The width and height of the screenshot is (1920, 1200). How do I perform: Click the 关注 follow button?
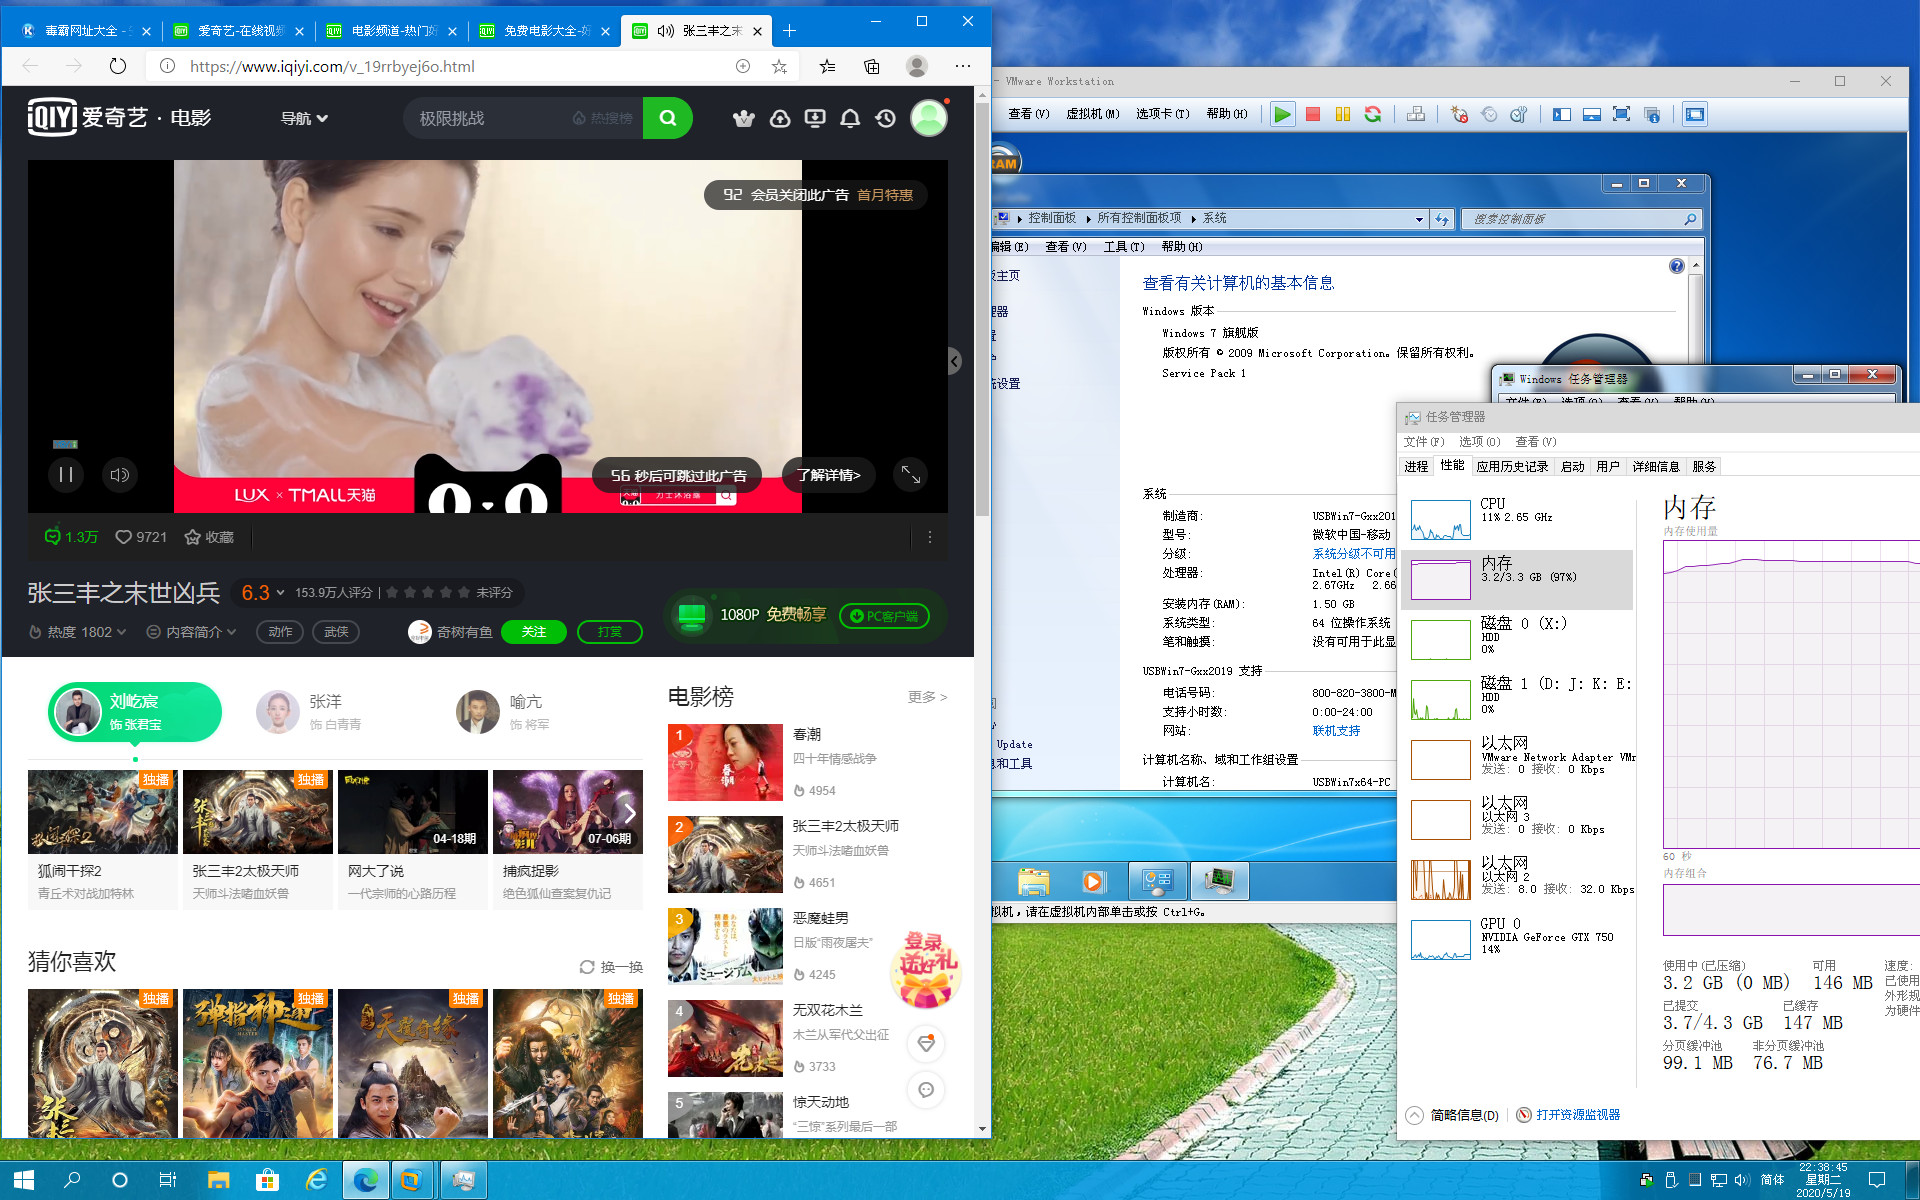pos(534,632)
